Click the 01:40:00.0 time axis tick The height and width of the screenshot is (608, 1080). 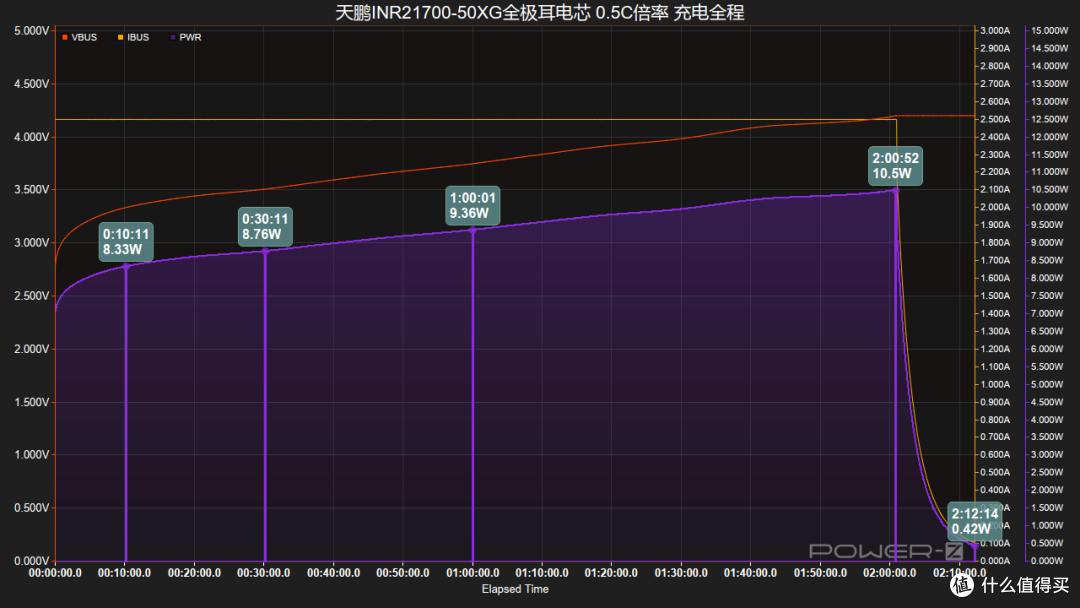click(x=750, y=573)
